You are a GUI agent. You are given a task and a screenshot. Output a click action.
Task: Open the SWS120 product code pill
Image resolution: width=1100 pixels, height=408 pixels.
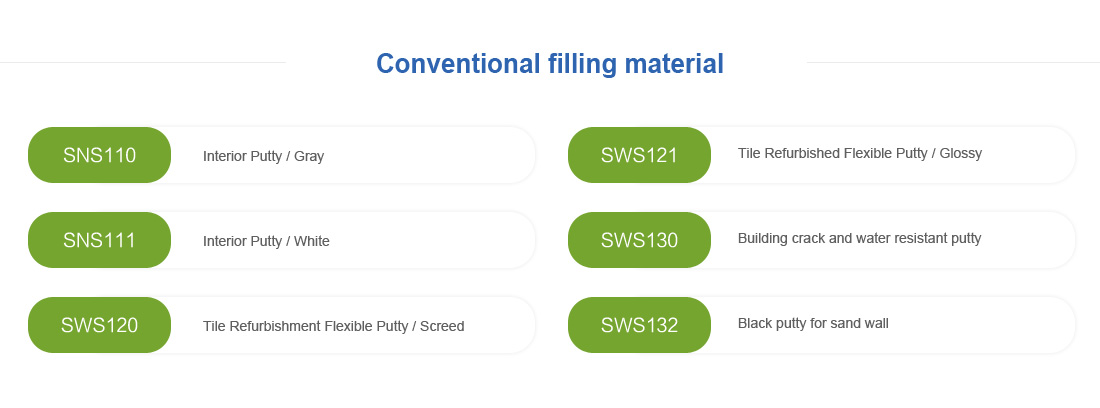[x=100, y=325]
